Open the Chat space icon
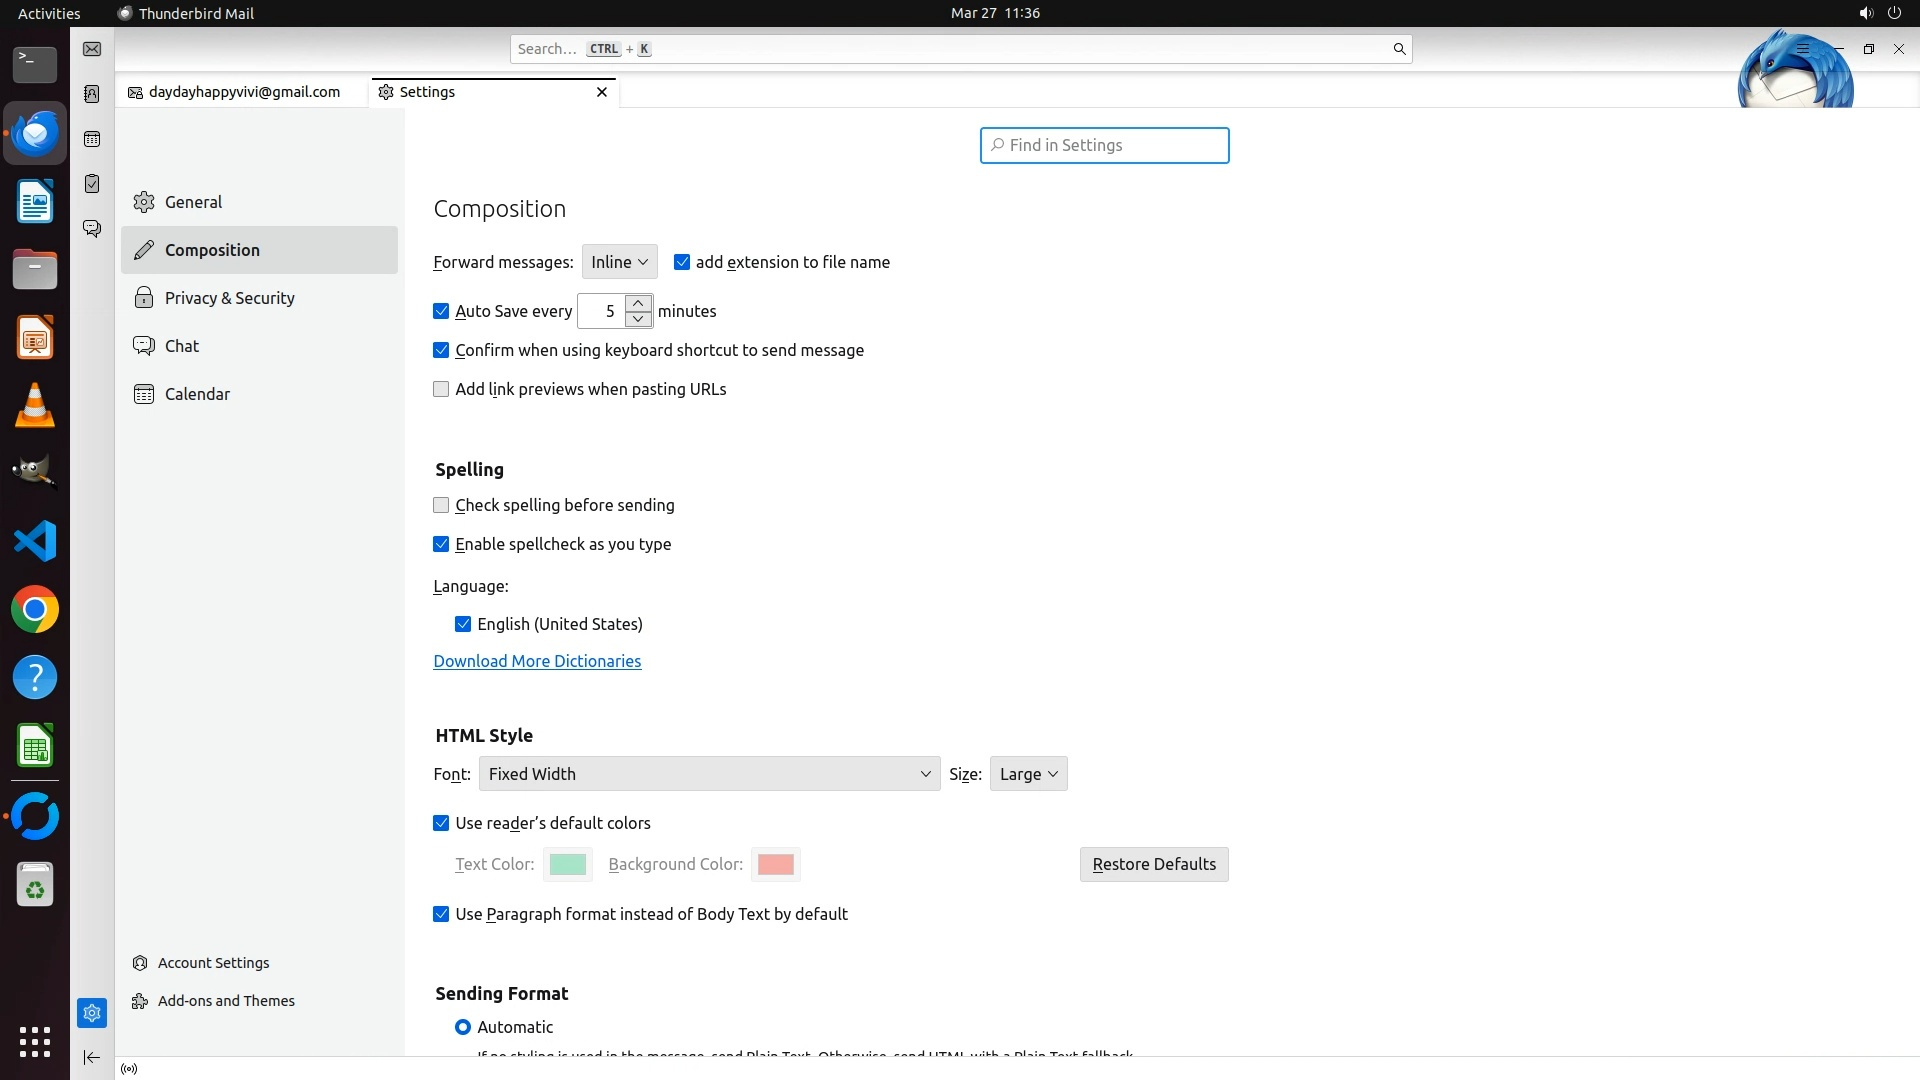Viewport: 1920px width, 1080px height. (x=92, y=229)
